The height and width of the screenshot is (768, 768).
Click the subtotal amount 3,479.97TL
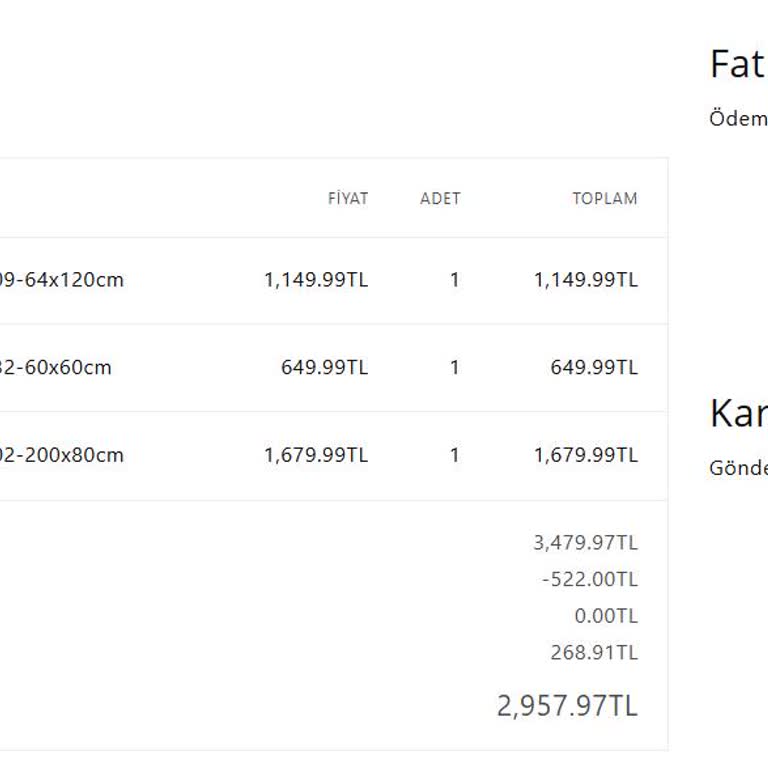pyautogui.click(x=585, y=543)
